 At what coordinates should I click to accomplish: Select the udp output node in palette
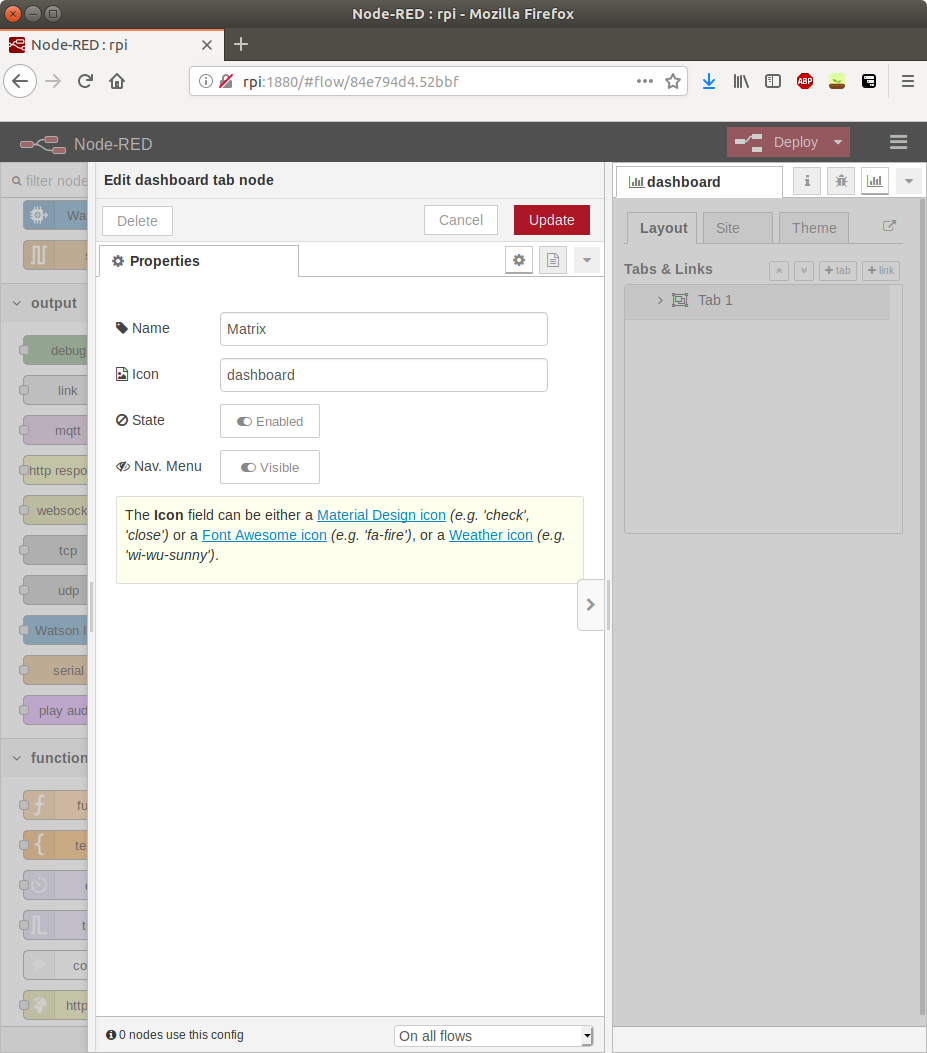[x=55, y=591]
